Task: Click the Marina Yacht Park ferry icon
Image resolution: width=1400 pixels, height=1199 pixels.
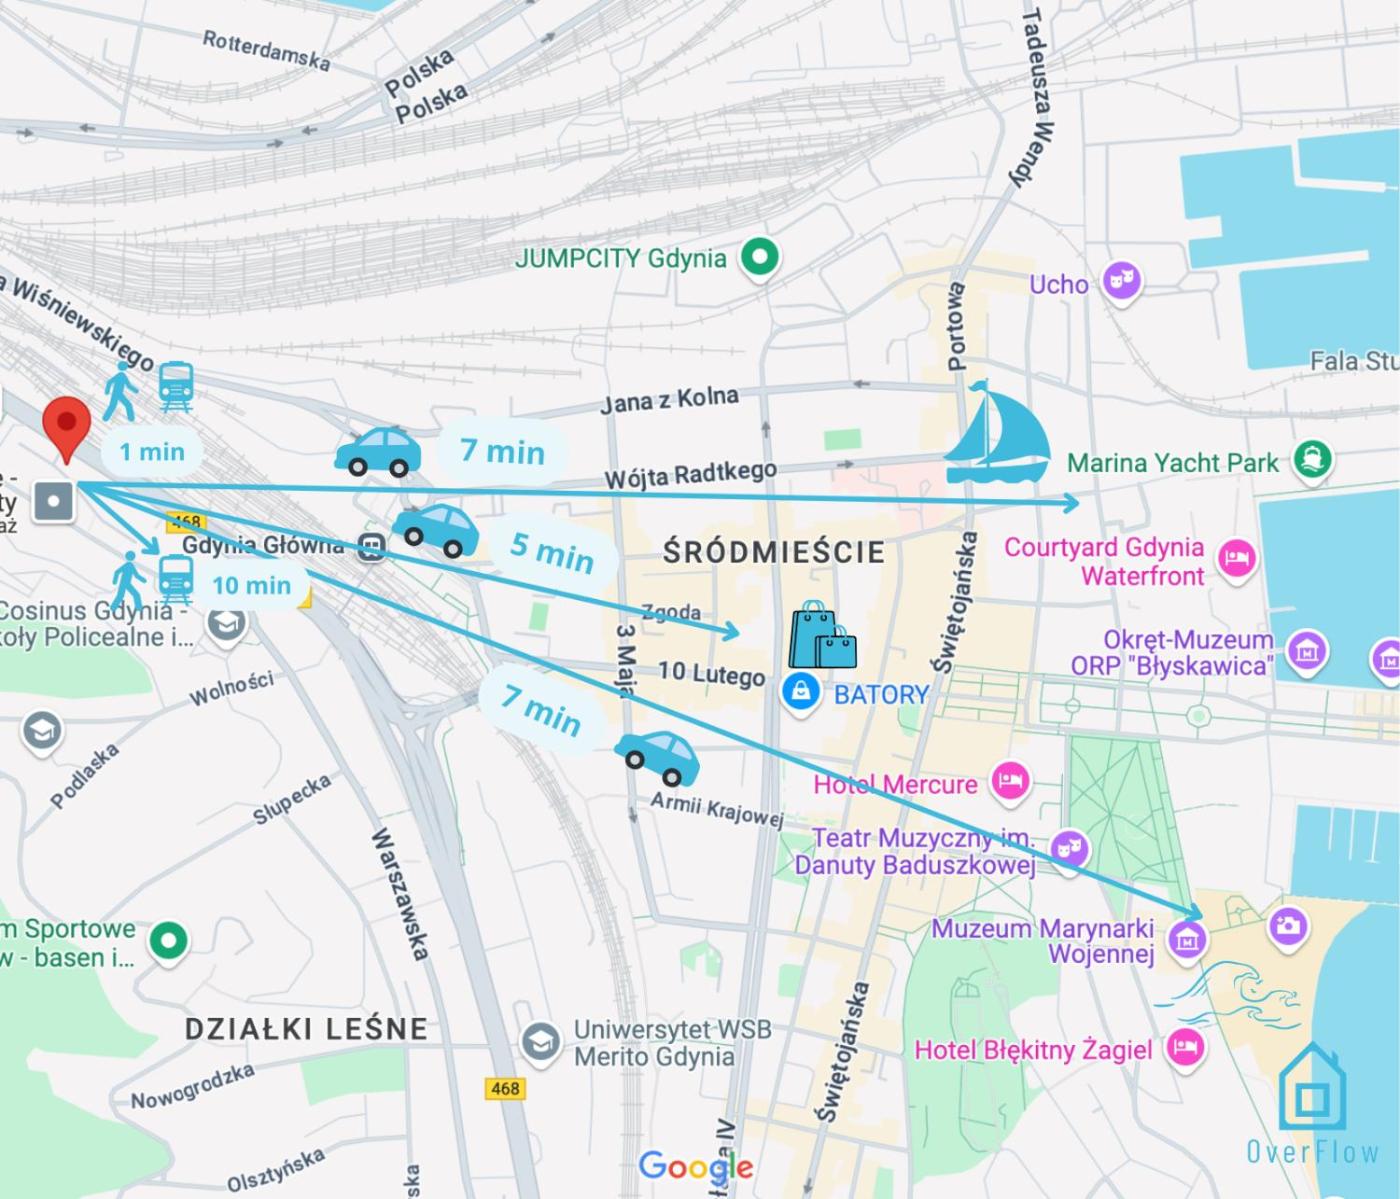Action: tap(1312, 460)
